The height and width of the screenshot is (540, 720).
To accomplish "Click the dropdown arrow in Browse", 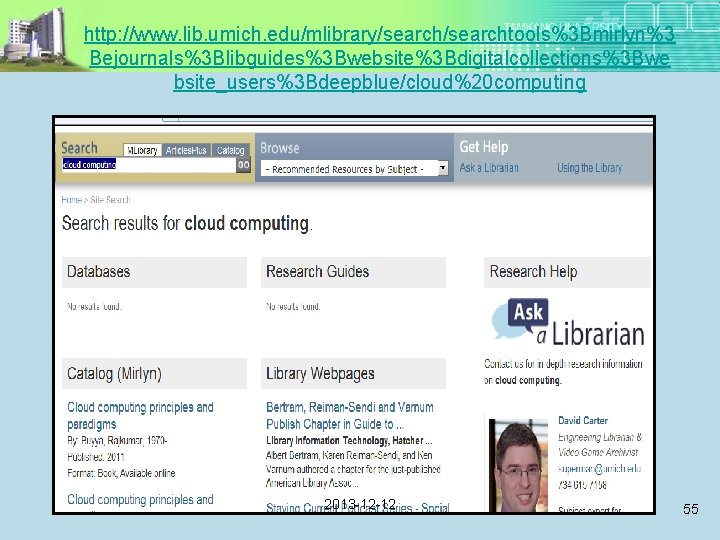I will [x=443, y=169].
